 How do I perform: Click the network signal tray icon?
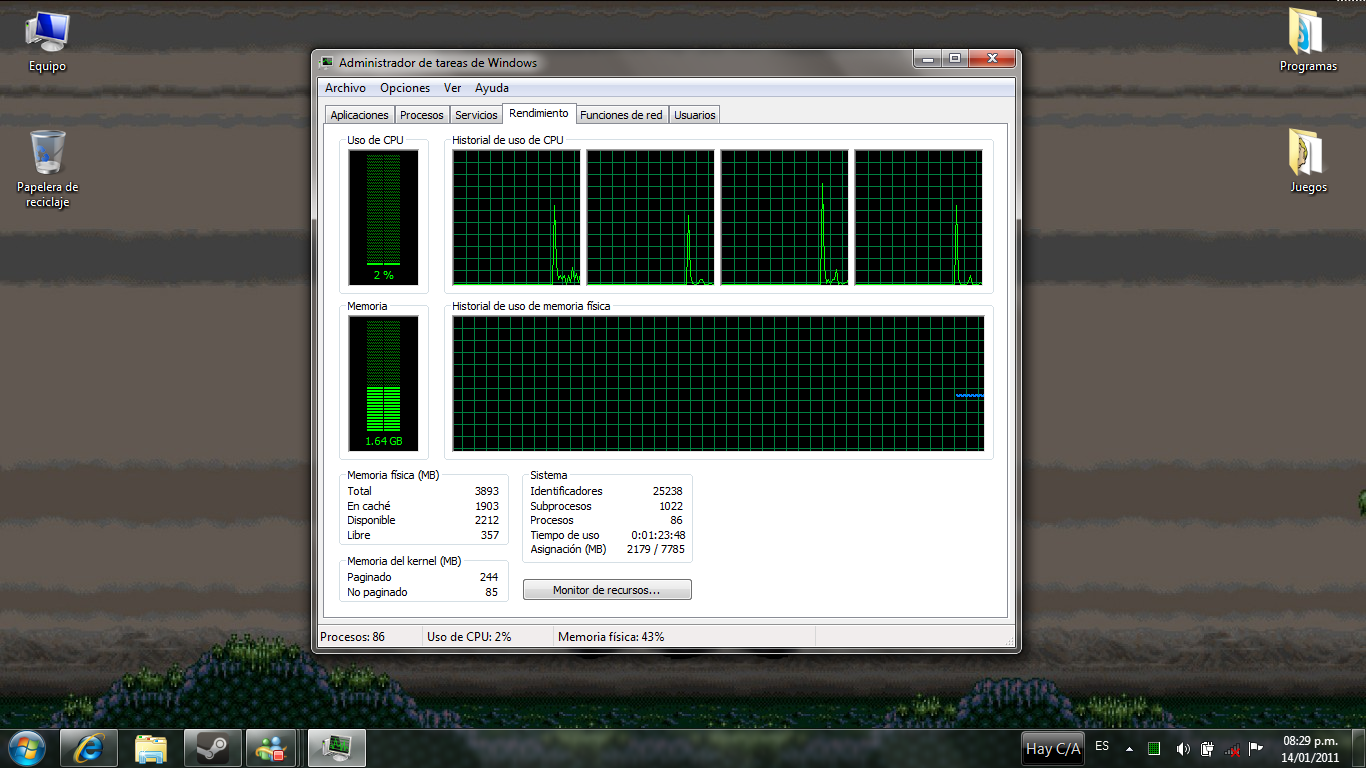click(x=1232, y=748)
